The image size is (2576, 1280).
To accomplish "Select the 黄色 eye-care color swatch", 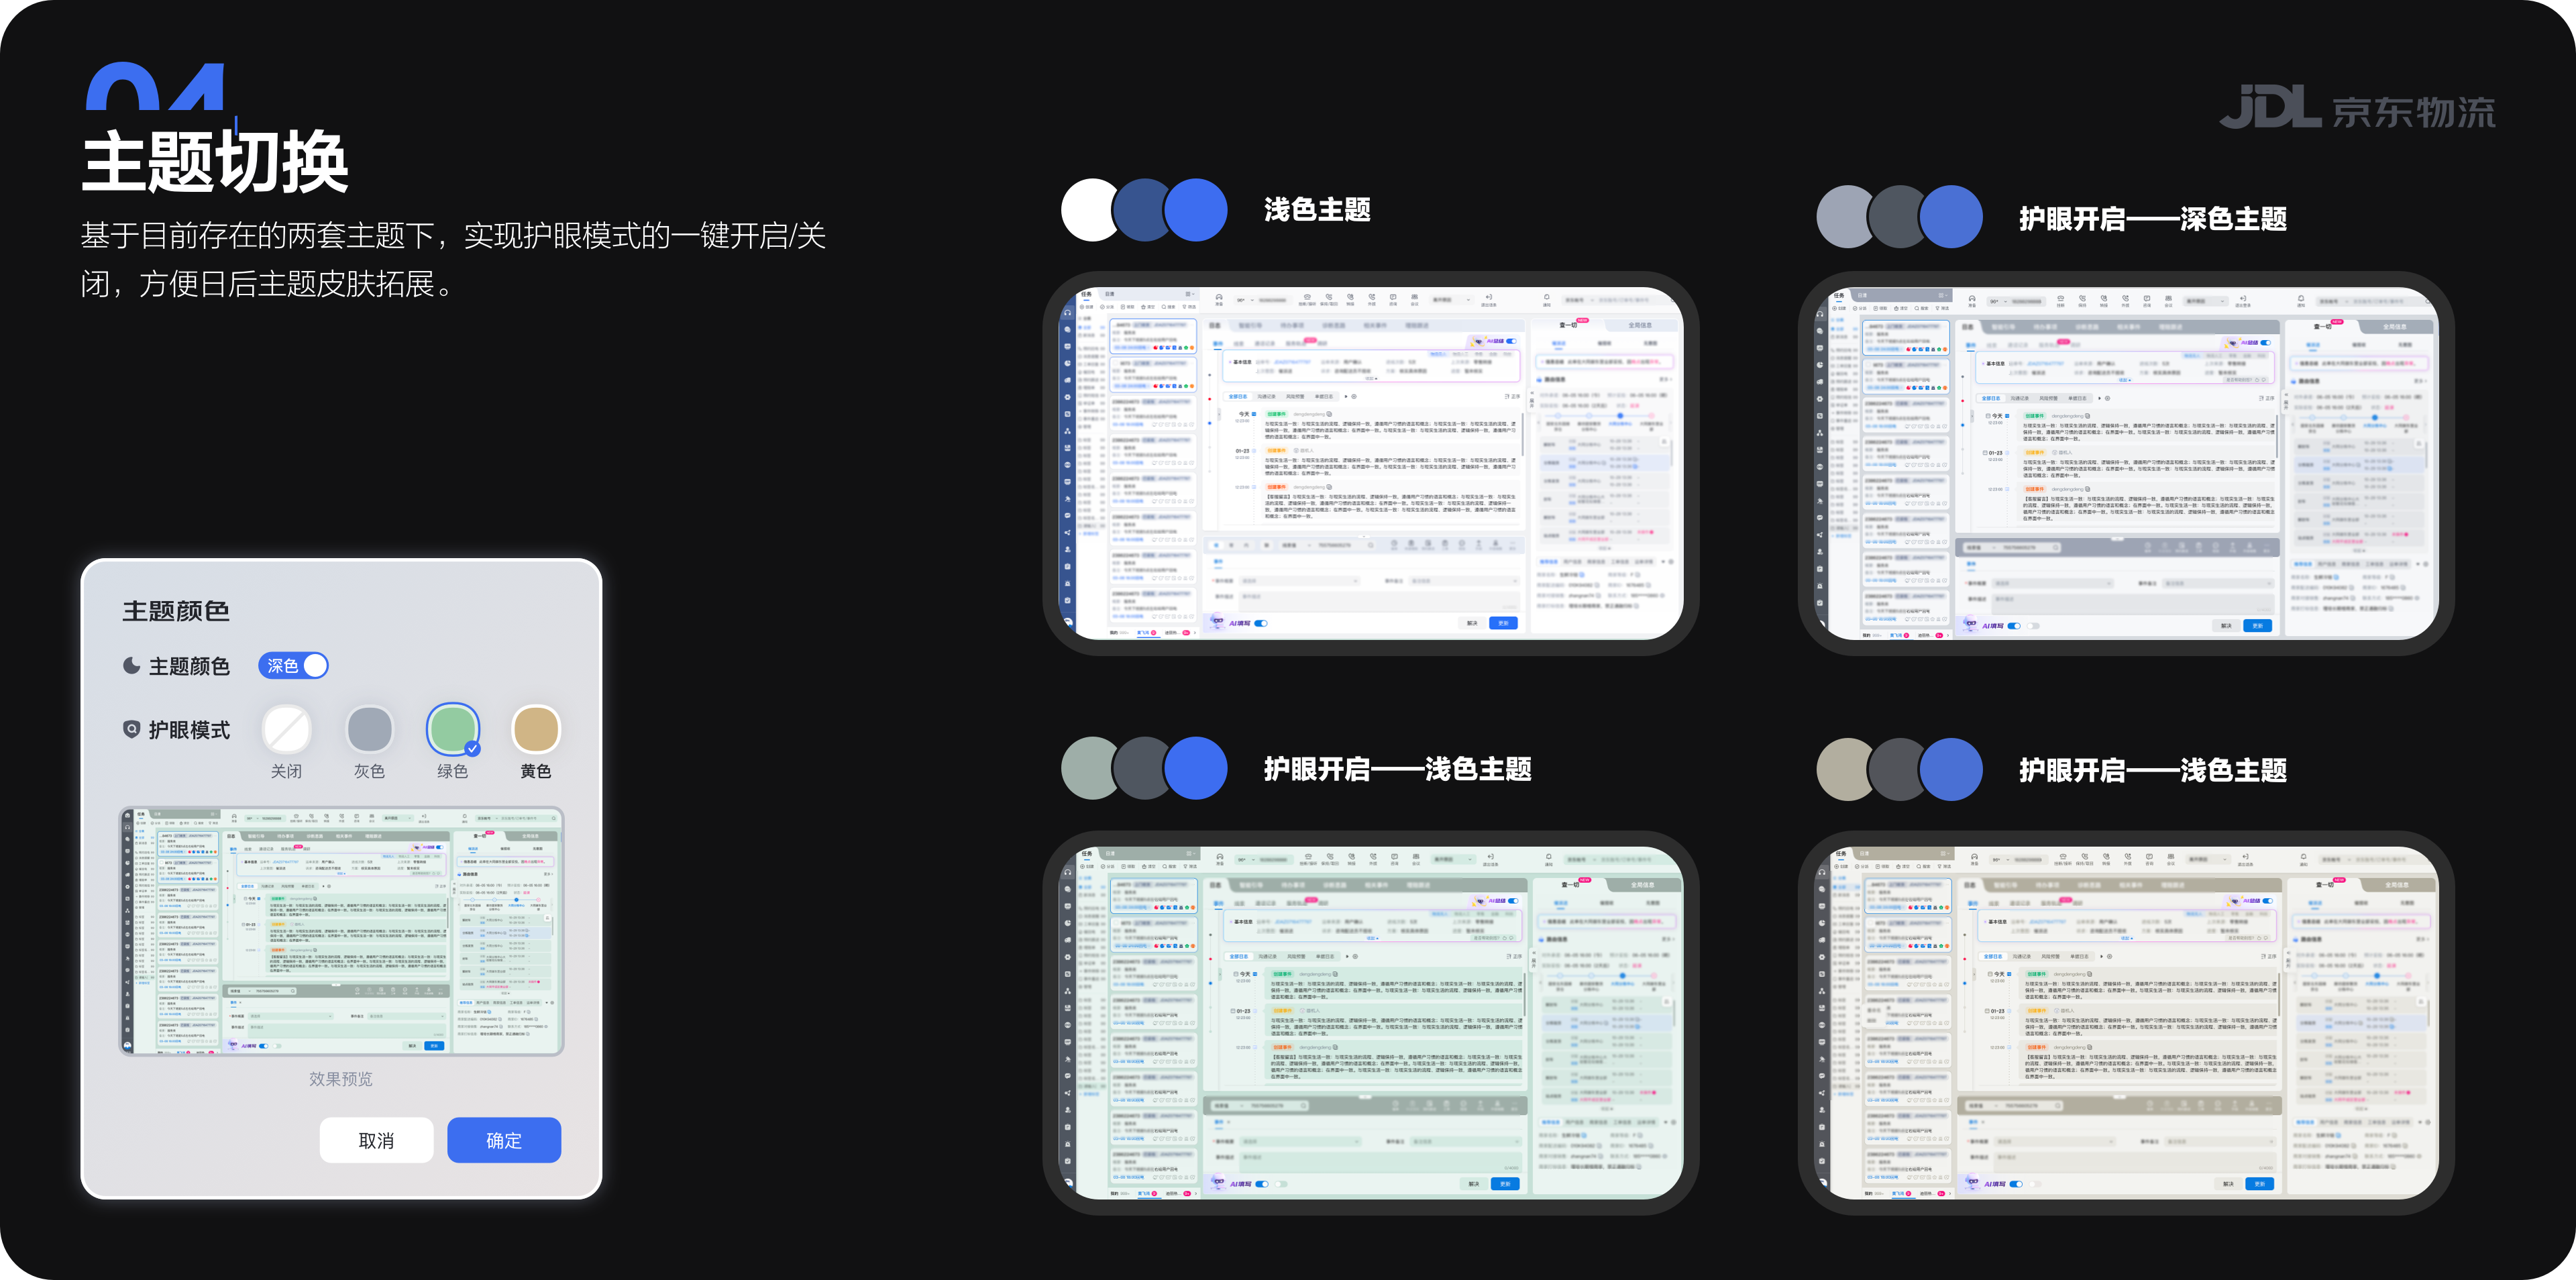I will pyautogui.click(x=535, y=730).
